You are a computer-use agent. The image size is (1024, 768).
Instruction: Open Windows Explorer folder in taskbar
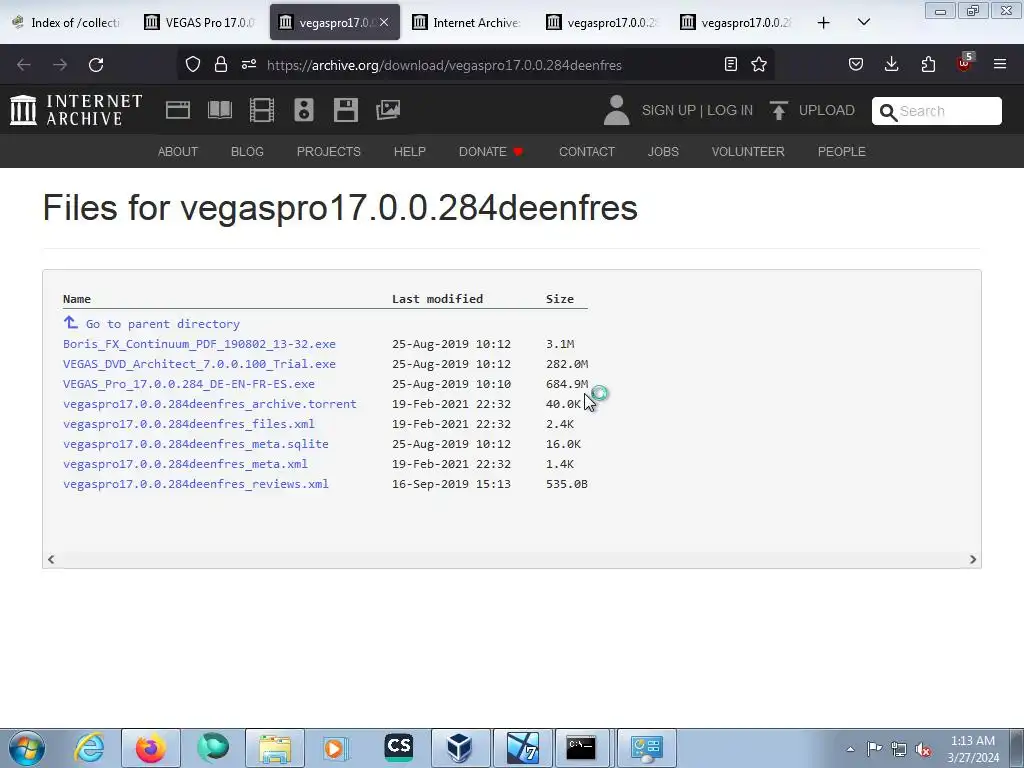275,748
